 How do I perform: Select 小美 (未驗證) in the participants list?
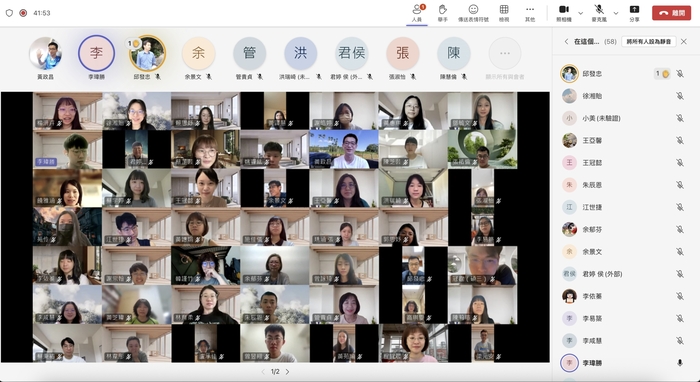625,118
